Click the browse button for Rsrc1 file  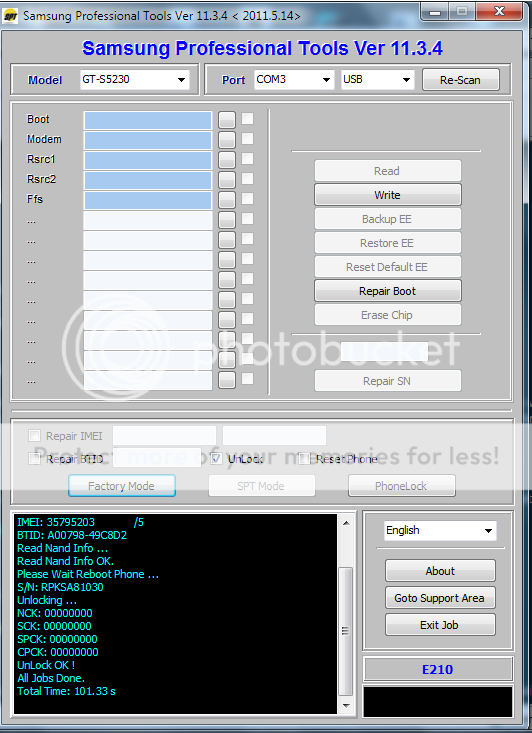227,160
